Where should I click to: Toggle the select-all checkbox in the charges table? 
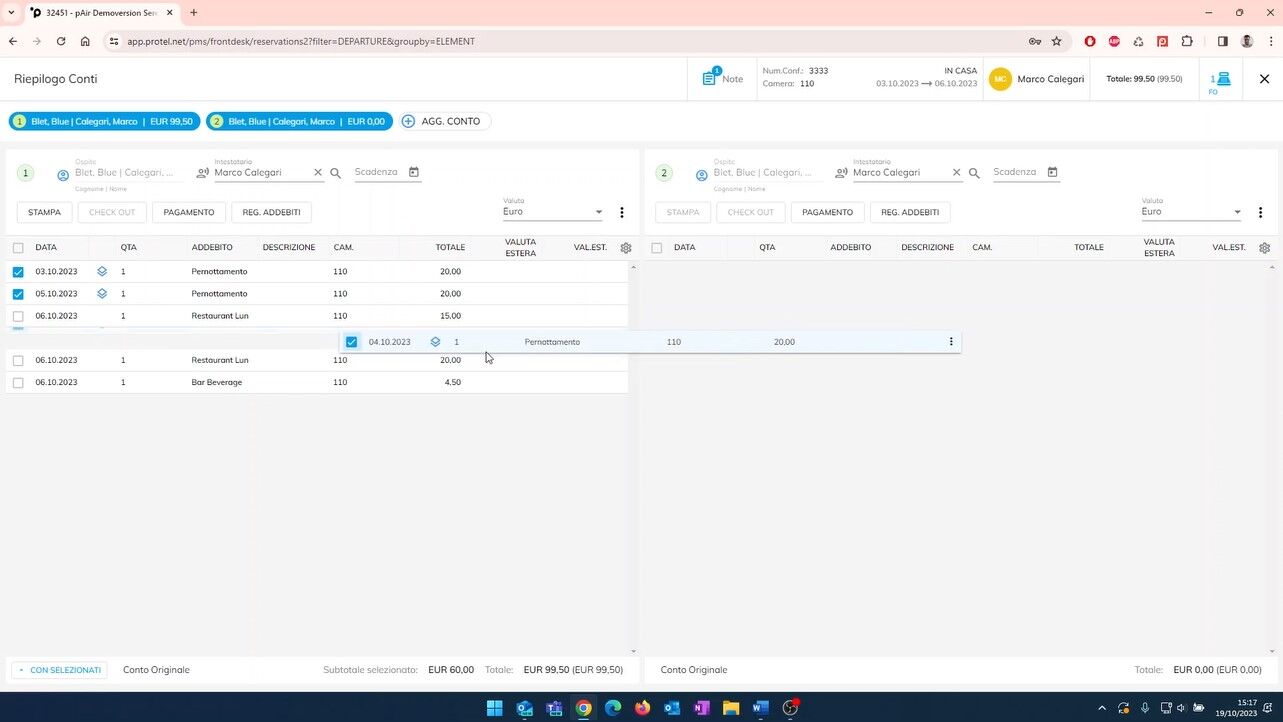[18, 247]
